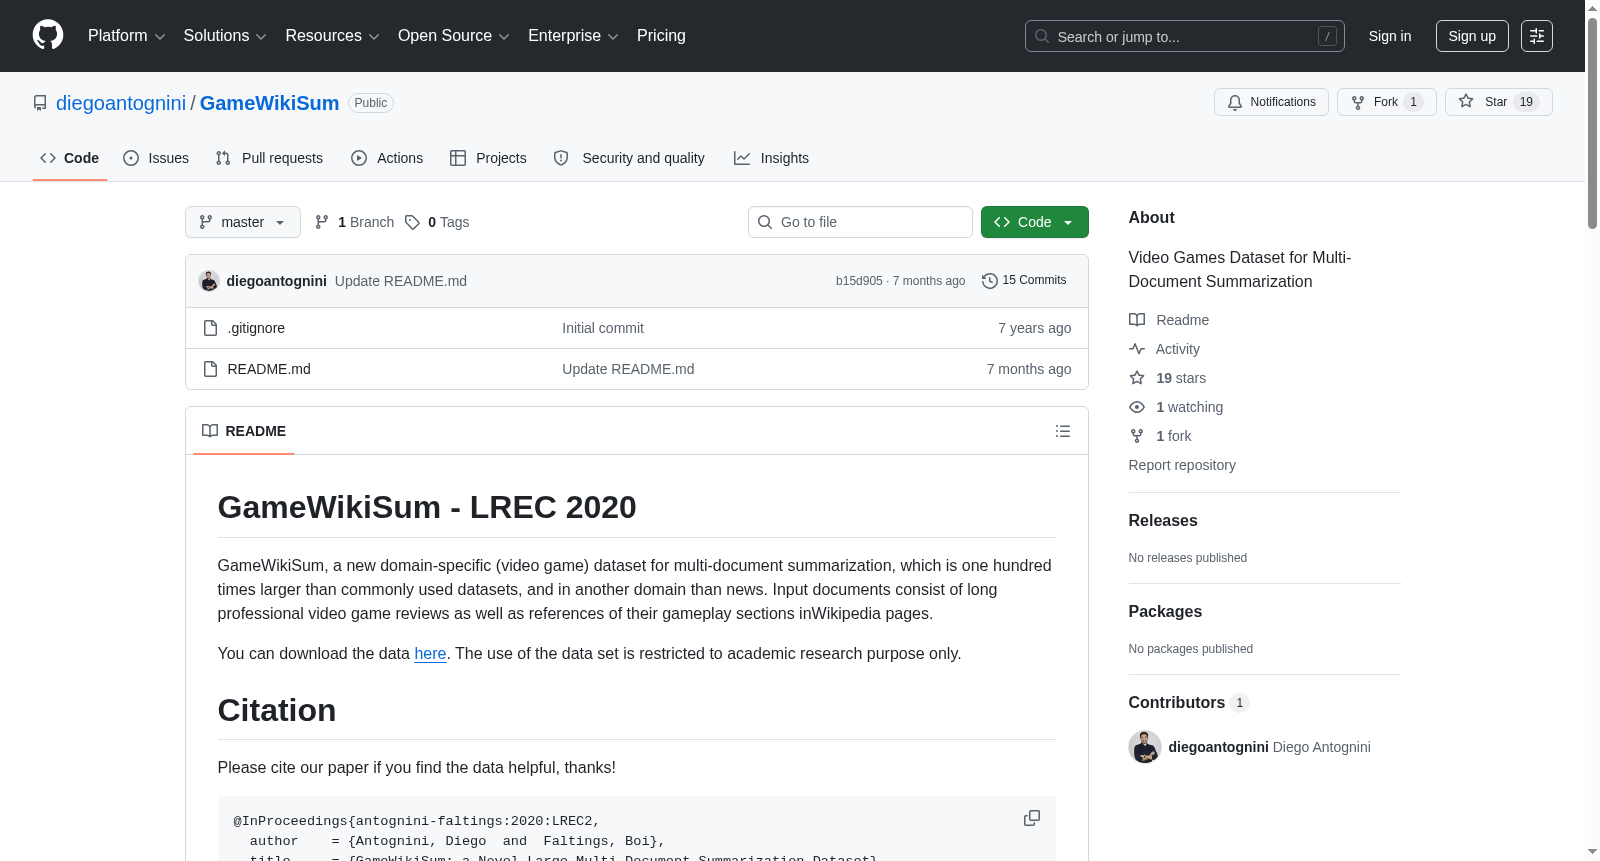The height and width of the screenshot is (861, 1600).
Task: Click the command palette icon in header
Action: coord(1536,36)
